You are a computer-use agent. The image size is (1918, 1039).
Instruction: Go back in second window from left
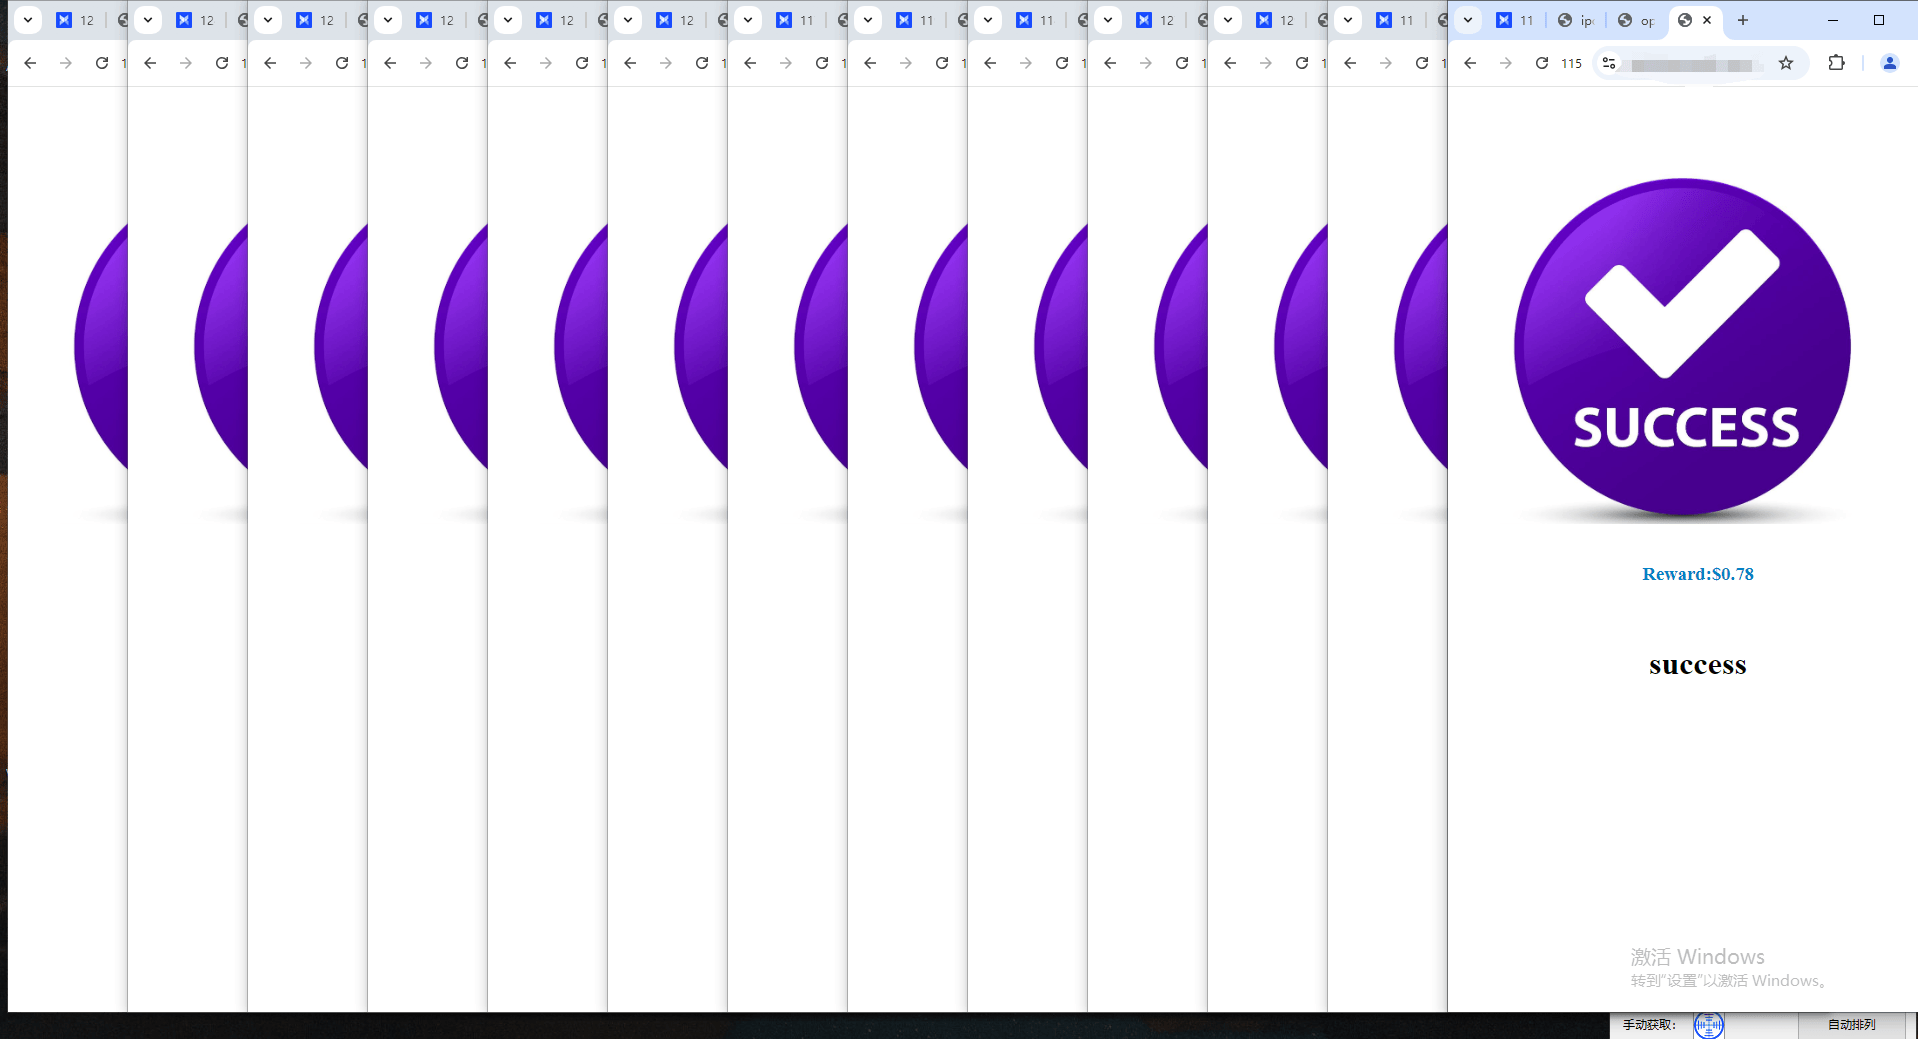[150, 63]
